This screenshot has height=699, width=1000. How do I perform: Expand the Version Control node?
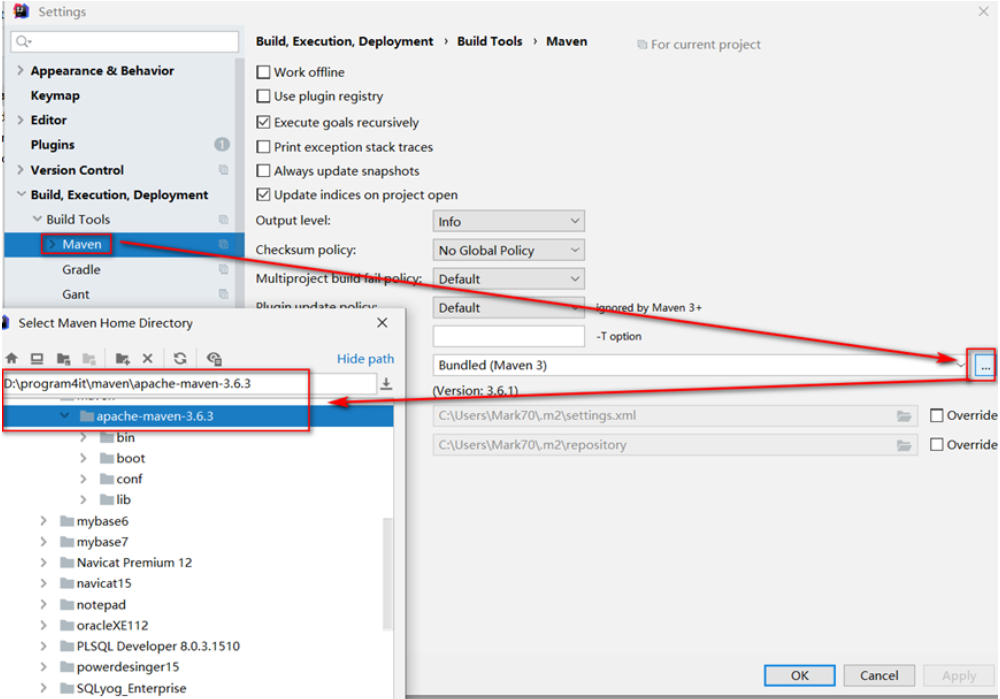[20, 170]
